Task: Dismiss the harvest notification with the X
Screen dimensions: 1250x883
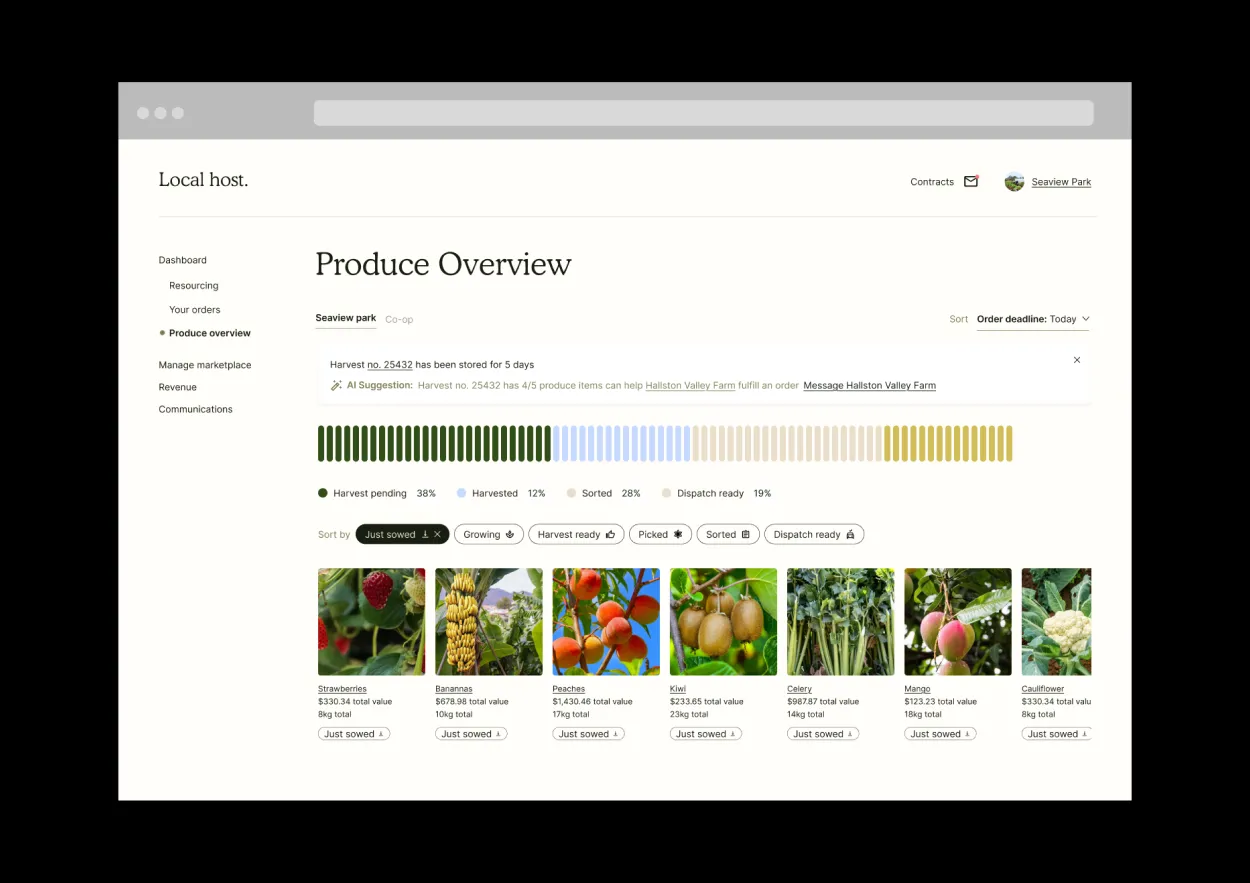Action: tap(1077, 360)
